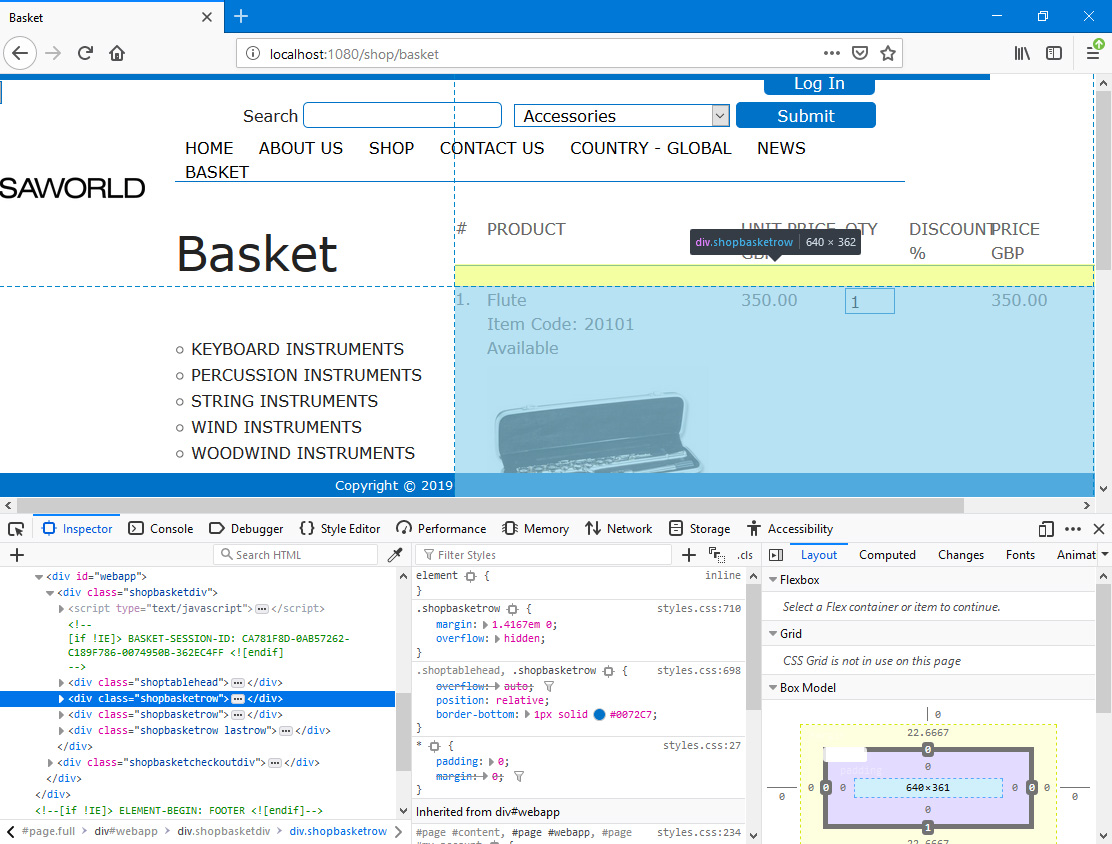Click the website Search text field

[402, 116]
